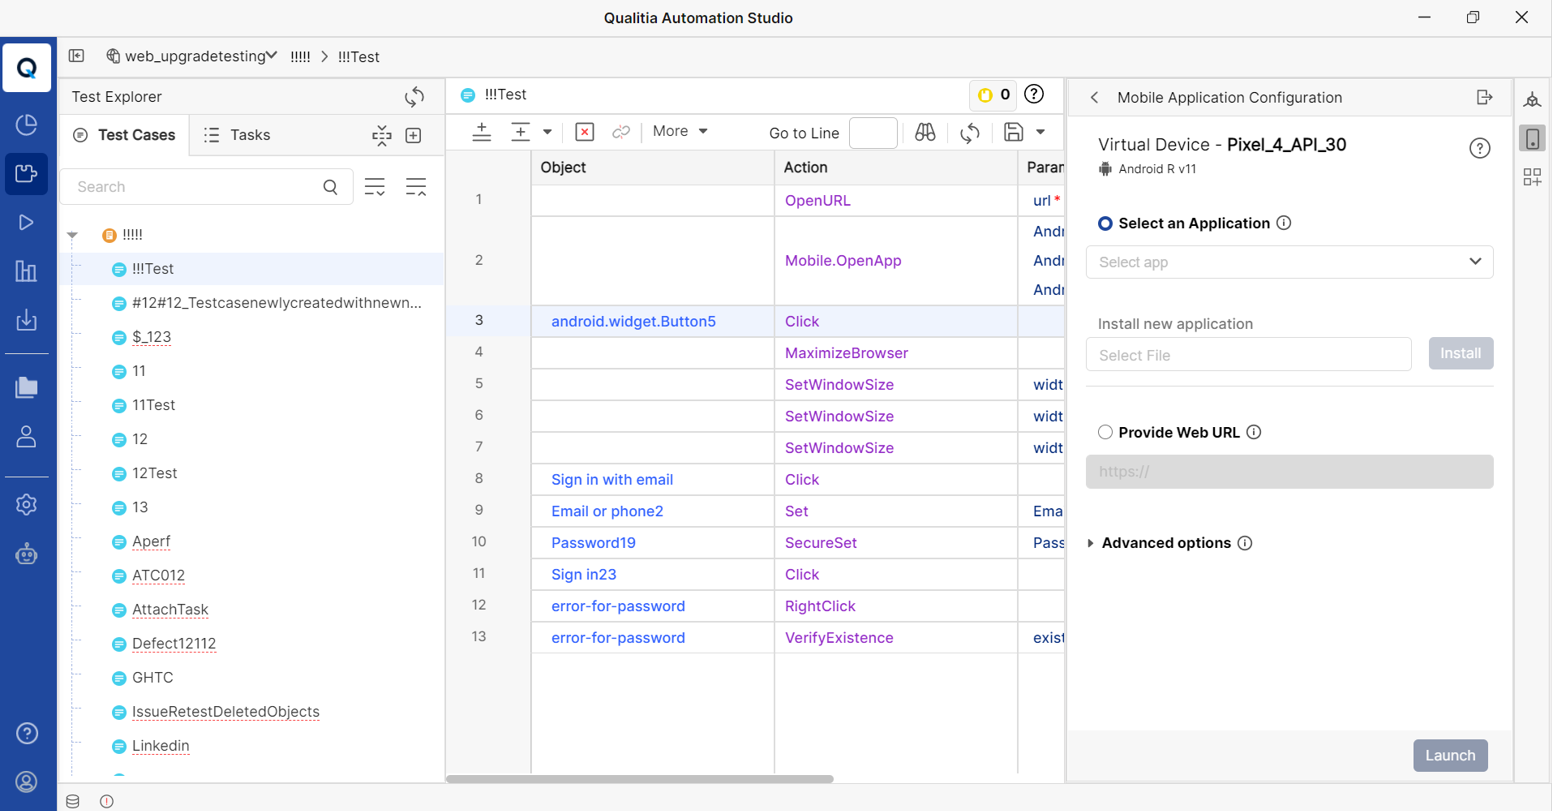Click the error indicator icon in status bar

coord(107,801)
